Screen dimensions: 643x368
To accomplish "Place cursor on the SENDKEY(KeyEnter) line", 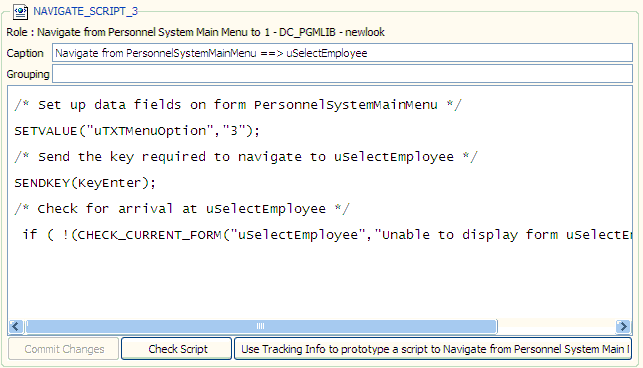I will point(85,183).
